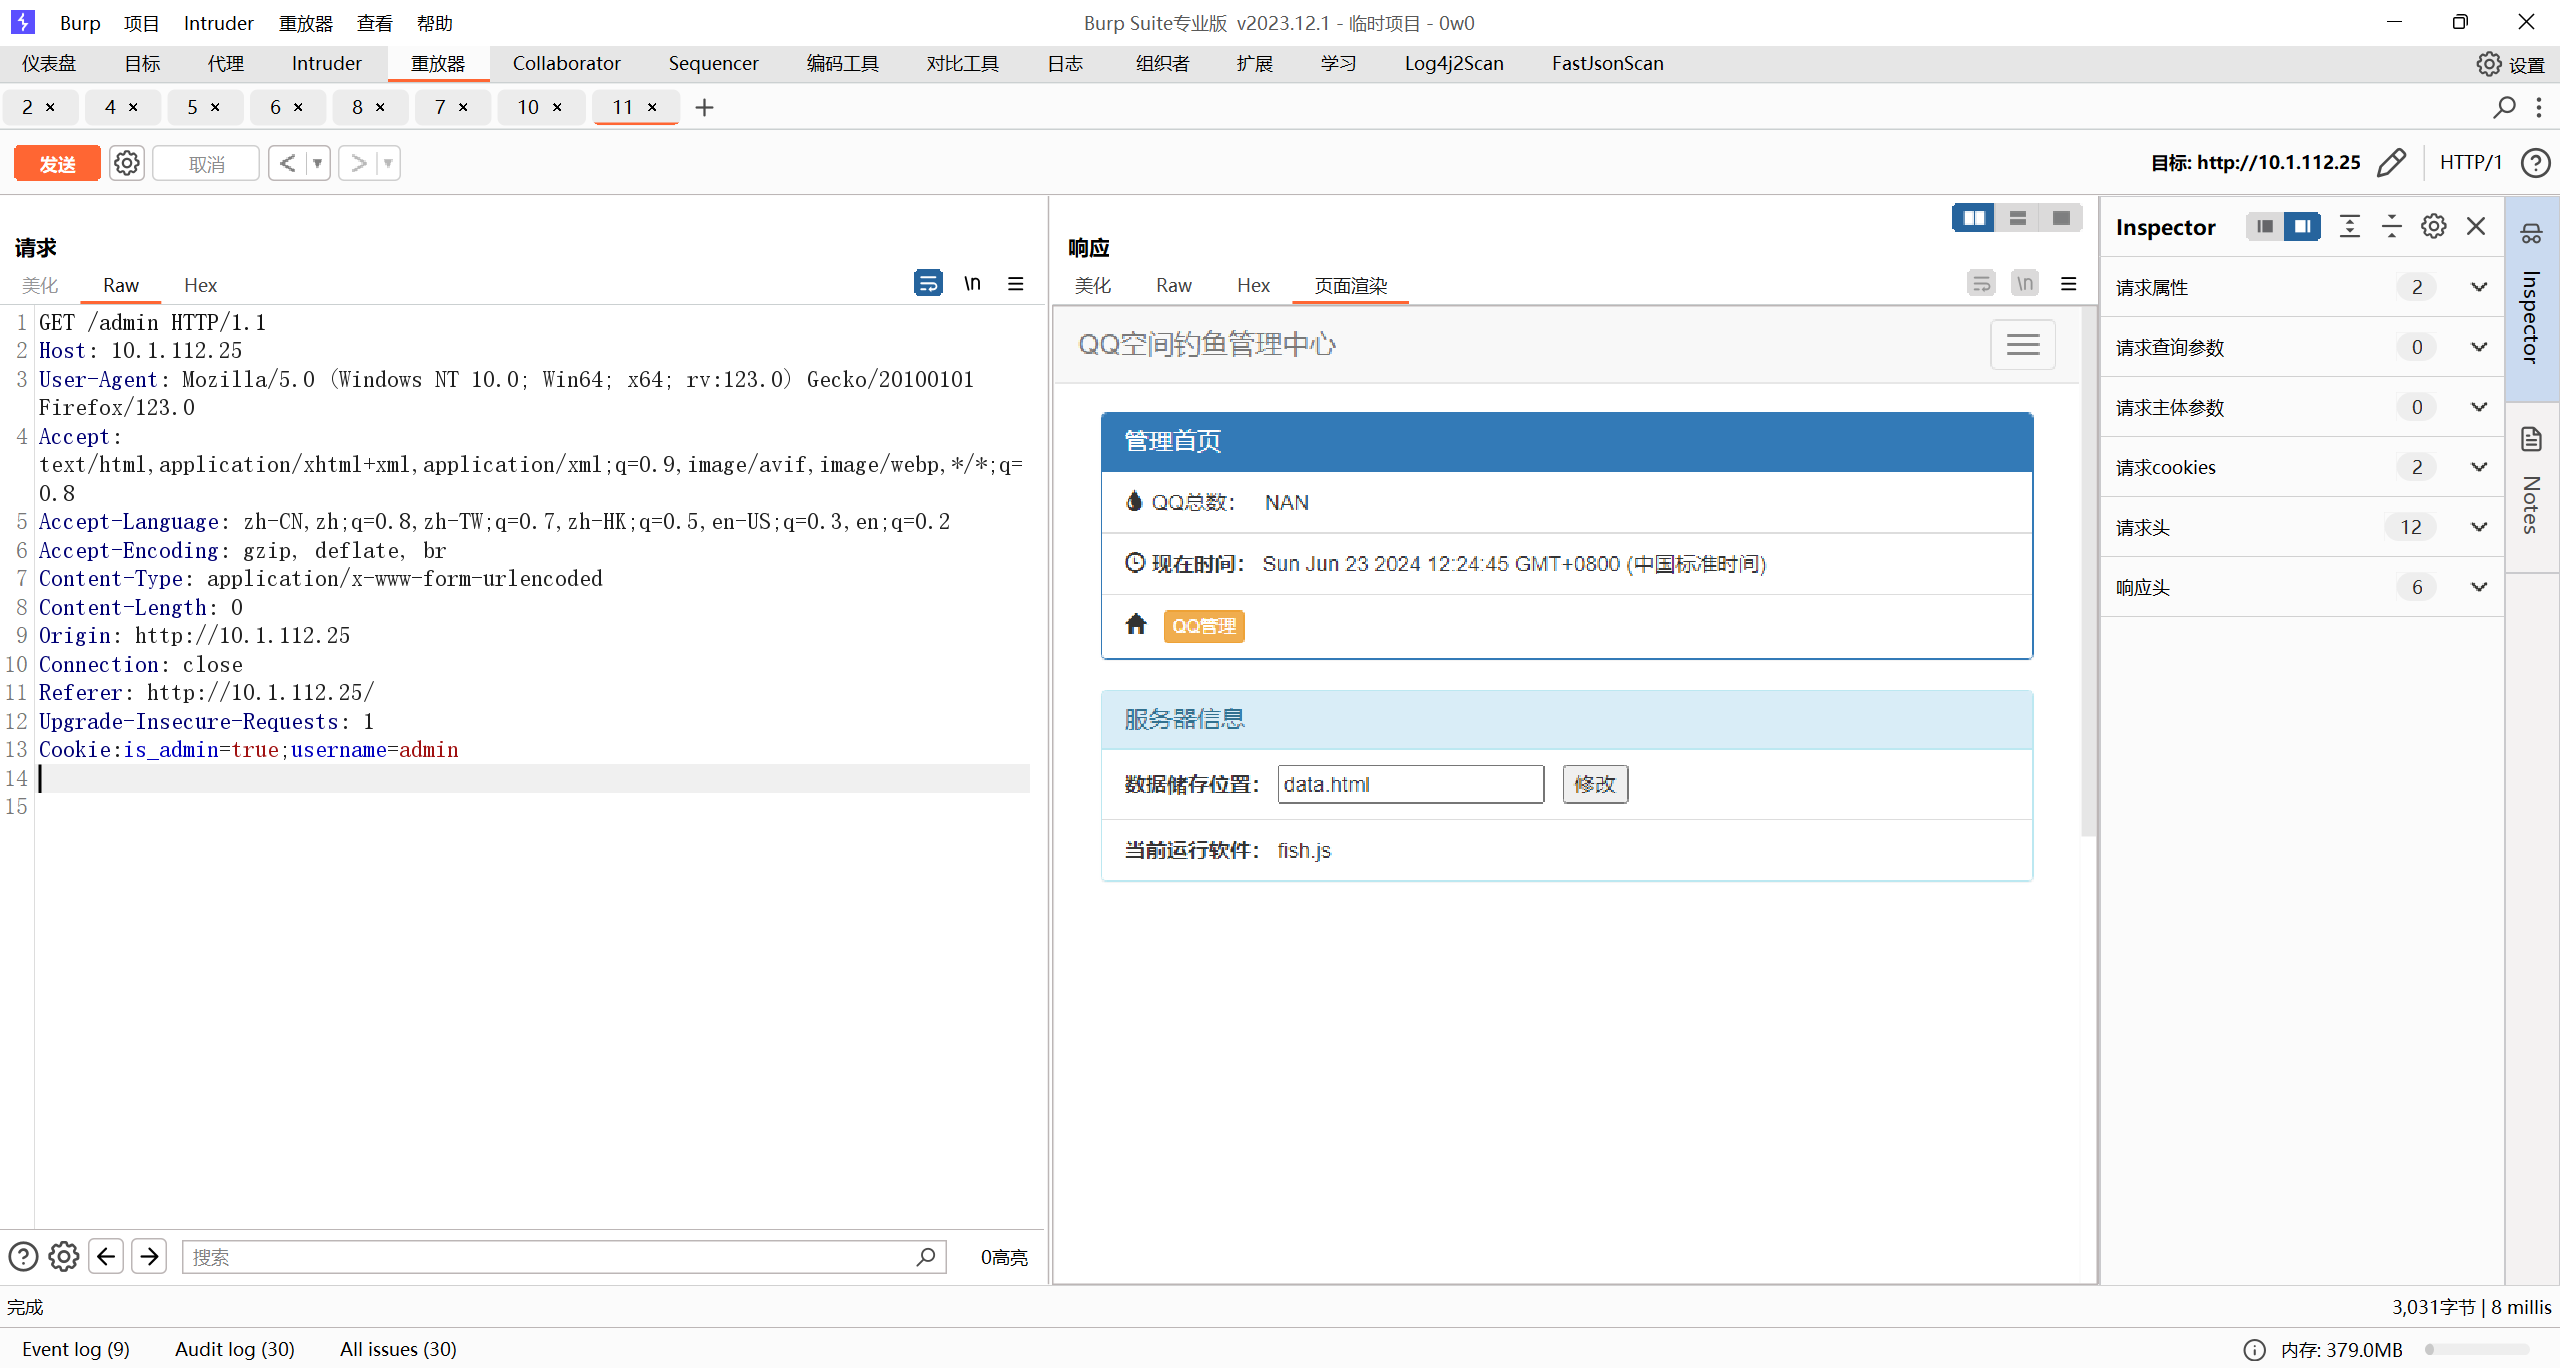Open Inspector settings gear
The image size is (2560, 1368).
(2434, 226)
